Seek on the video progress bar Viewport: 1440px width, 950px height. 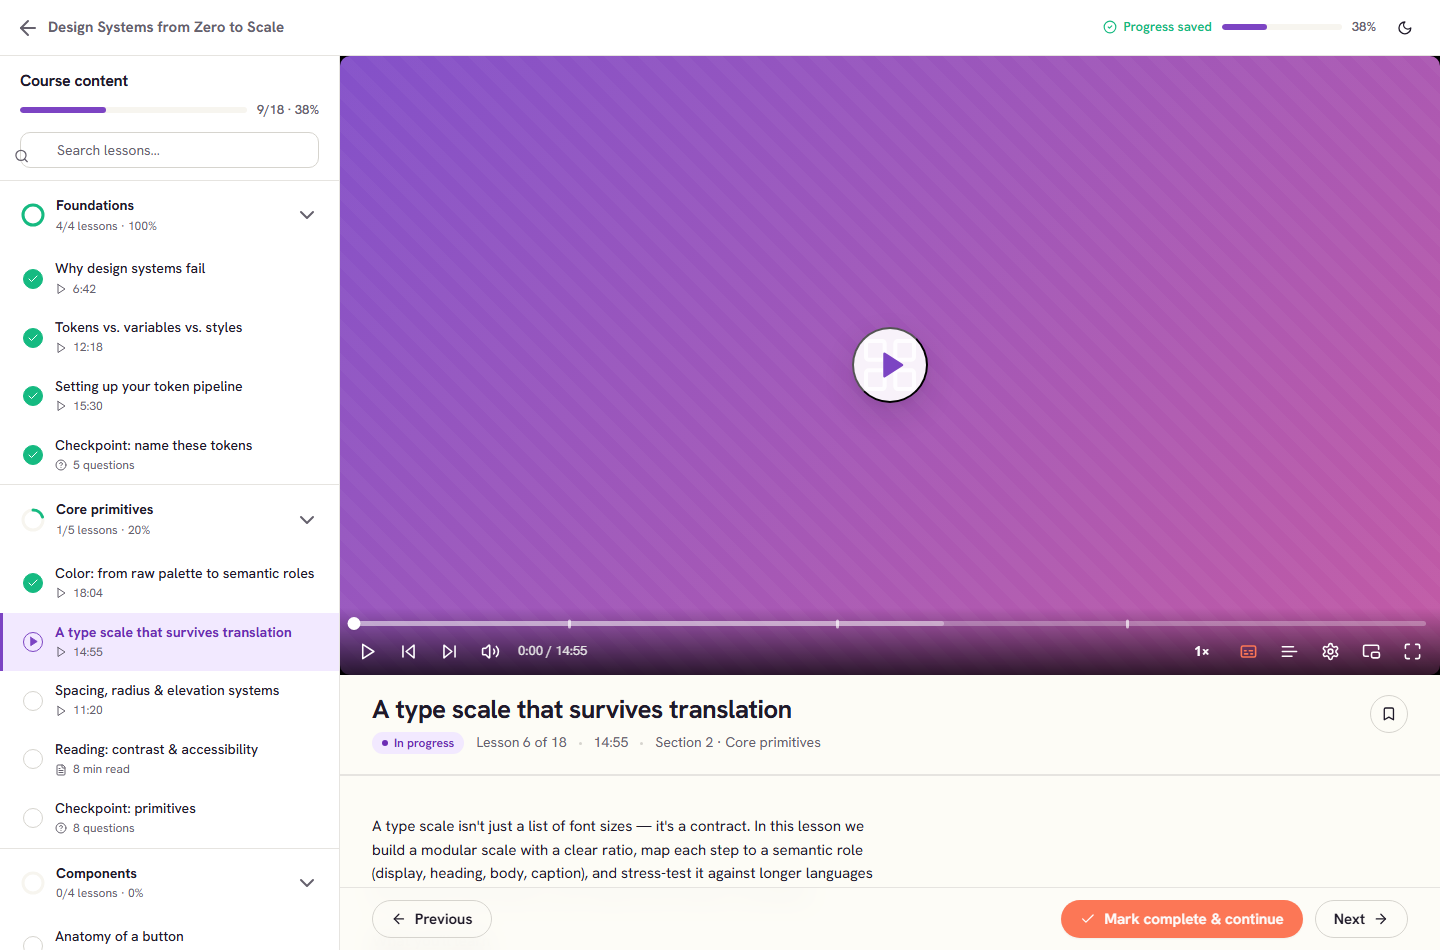[890, 623]
